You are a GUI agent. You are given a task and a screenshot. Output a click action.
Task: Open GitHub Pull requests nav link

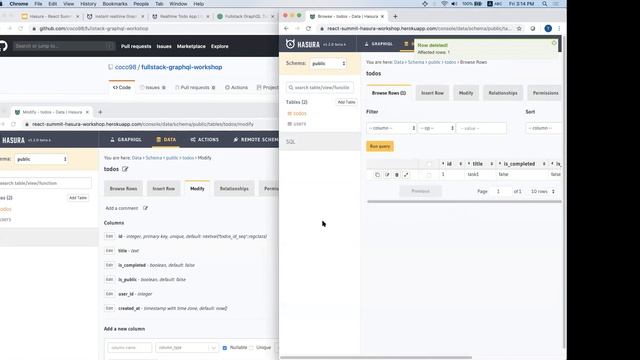click(x=136, y=46)
